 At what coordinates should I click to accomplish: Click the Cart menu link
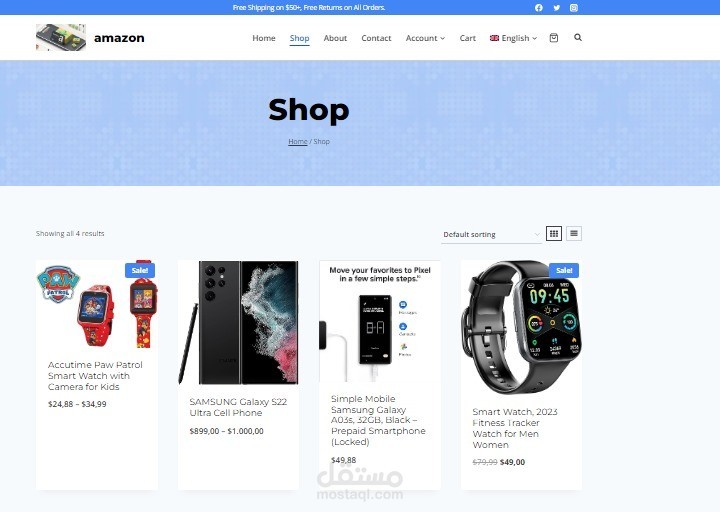point(467,38)
